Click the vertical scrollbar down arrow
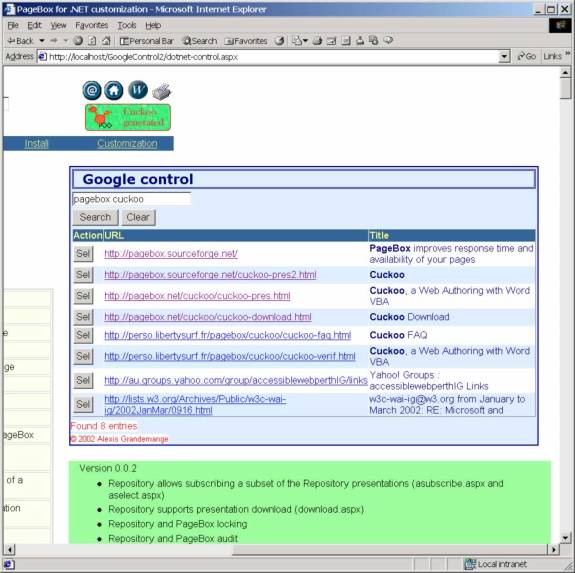The height and width of the screenshot is (573, 575). (565, 538)
